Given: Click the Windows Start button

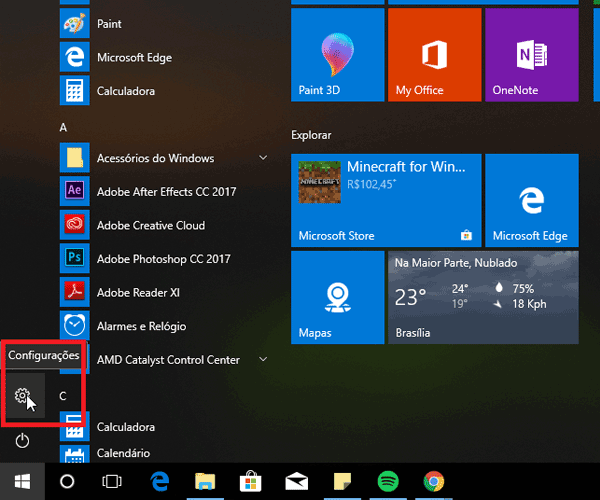Looking at the screenshot, I should coord(22,481).
